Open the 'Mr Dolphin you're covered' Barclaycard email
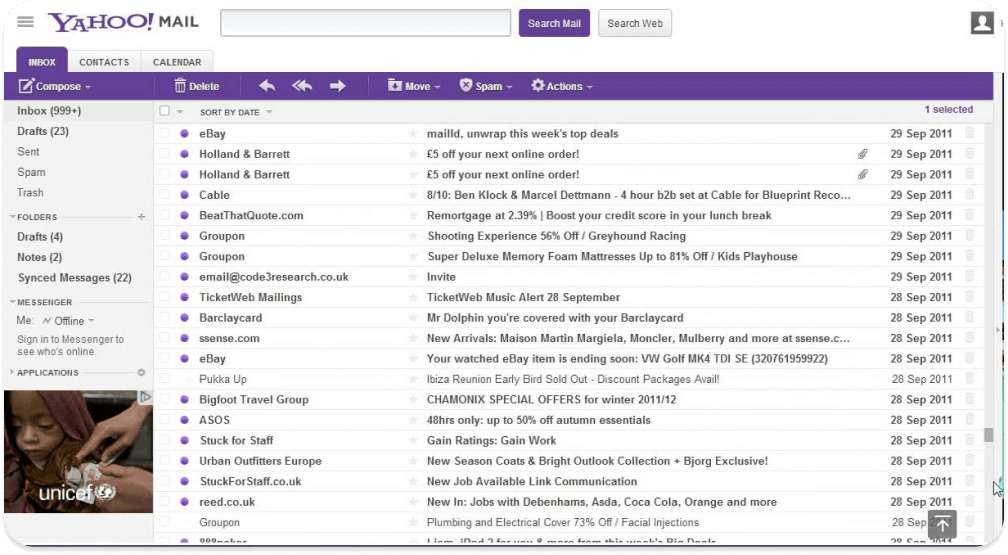 click(x=555, y=318)
